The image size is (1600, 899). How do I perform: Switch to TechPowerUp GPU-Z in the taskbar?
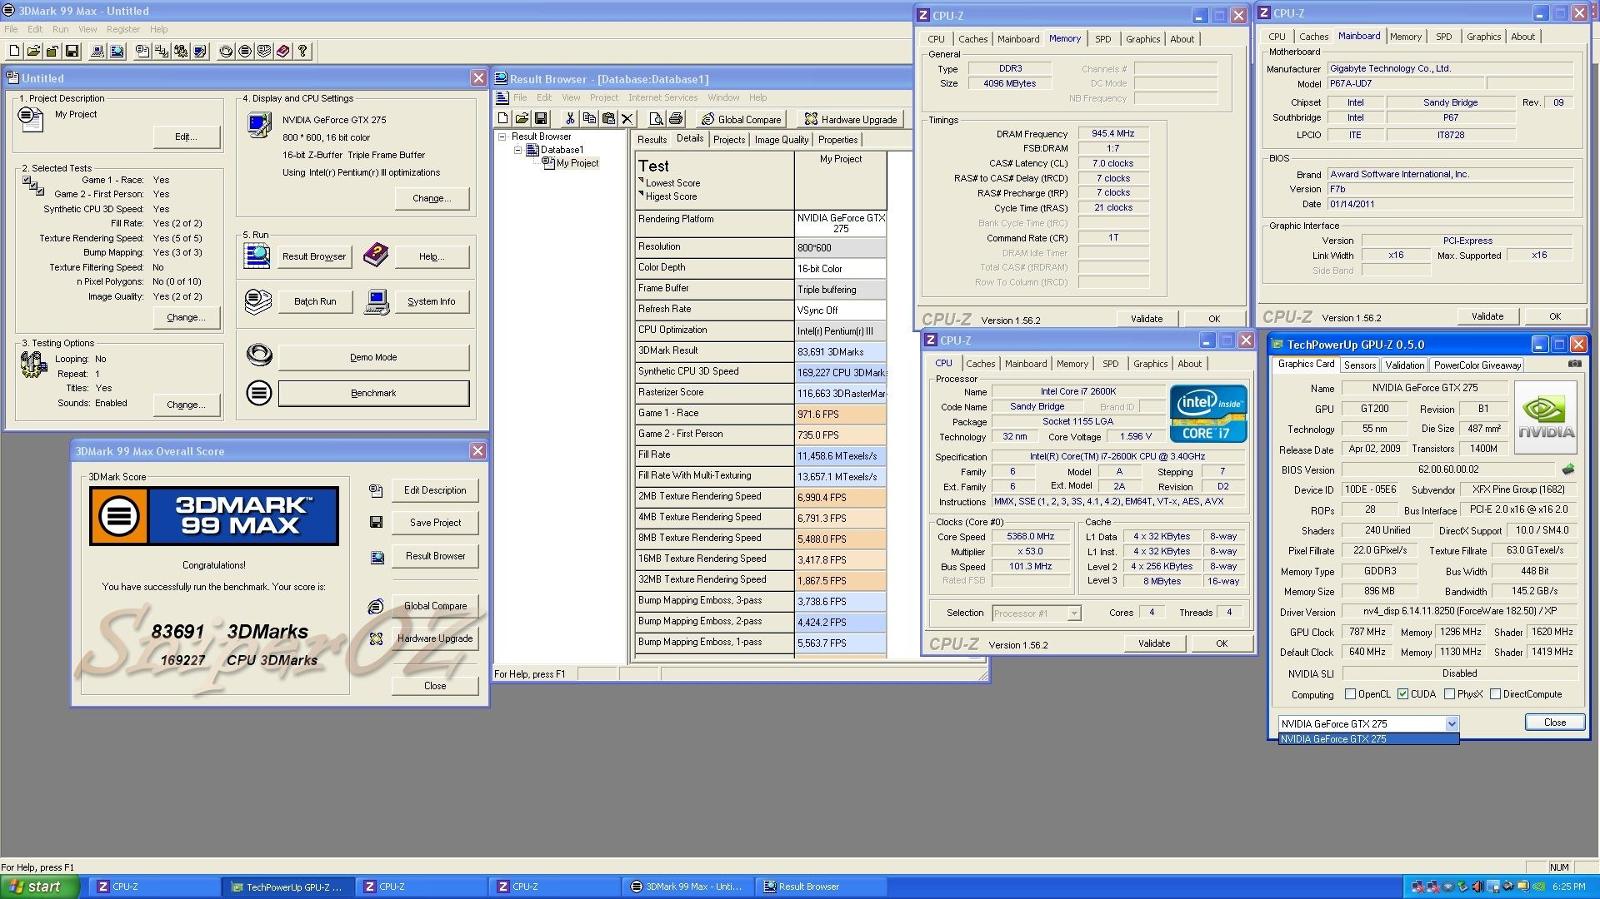[287, 886]
